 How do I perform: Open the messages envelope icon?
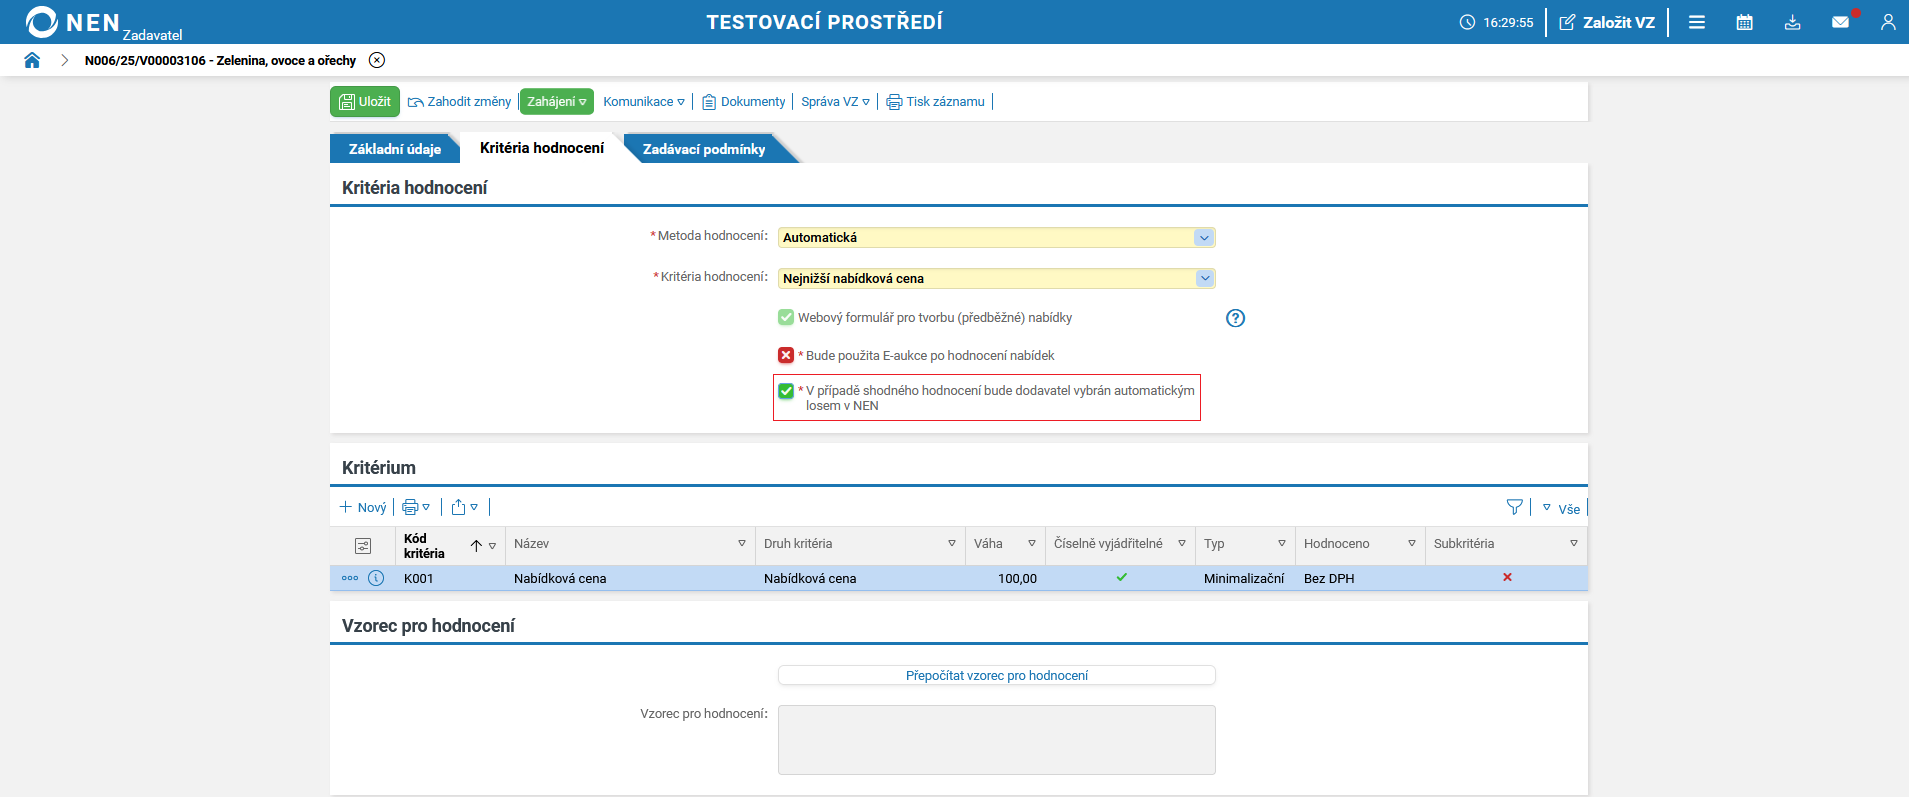coord(1840,22)
